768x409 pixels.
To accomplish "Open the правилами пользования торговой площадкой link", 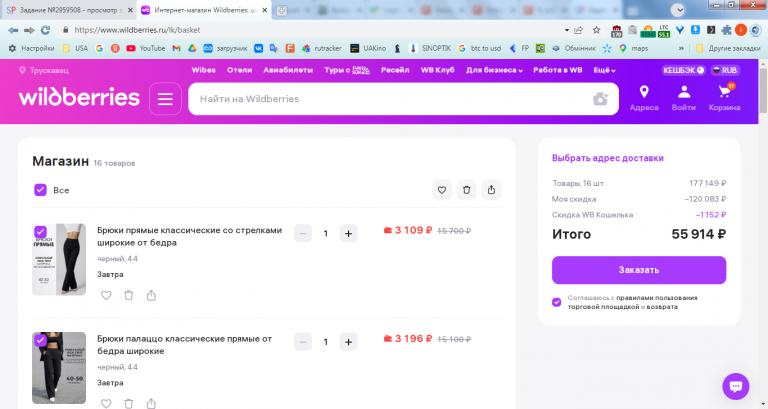I will [x=633, y=302].
